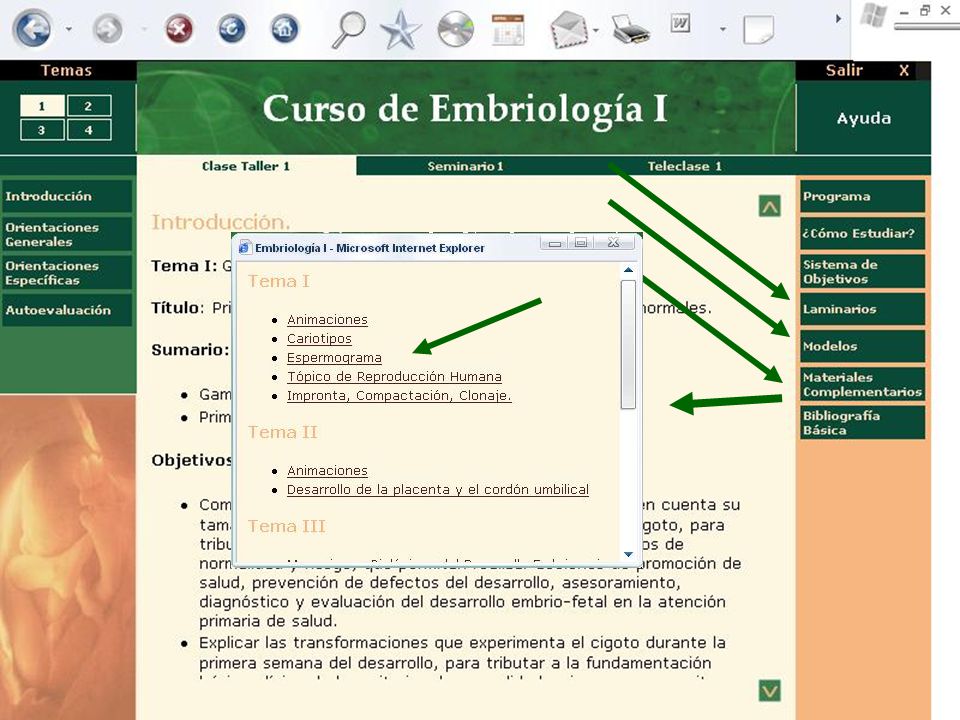Go to the Home page icon
The width and height of the screenshot is (960, 720).
[285, 29]
